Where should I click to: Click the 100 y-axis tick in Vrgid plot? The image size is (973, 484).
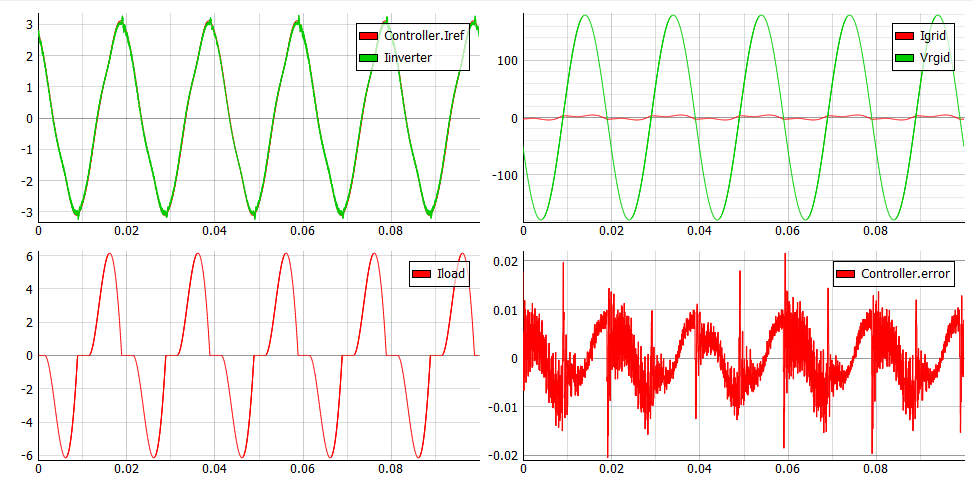pos(505,61)
